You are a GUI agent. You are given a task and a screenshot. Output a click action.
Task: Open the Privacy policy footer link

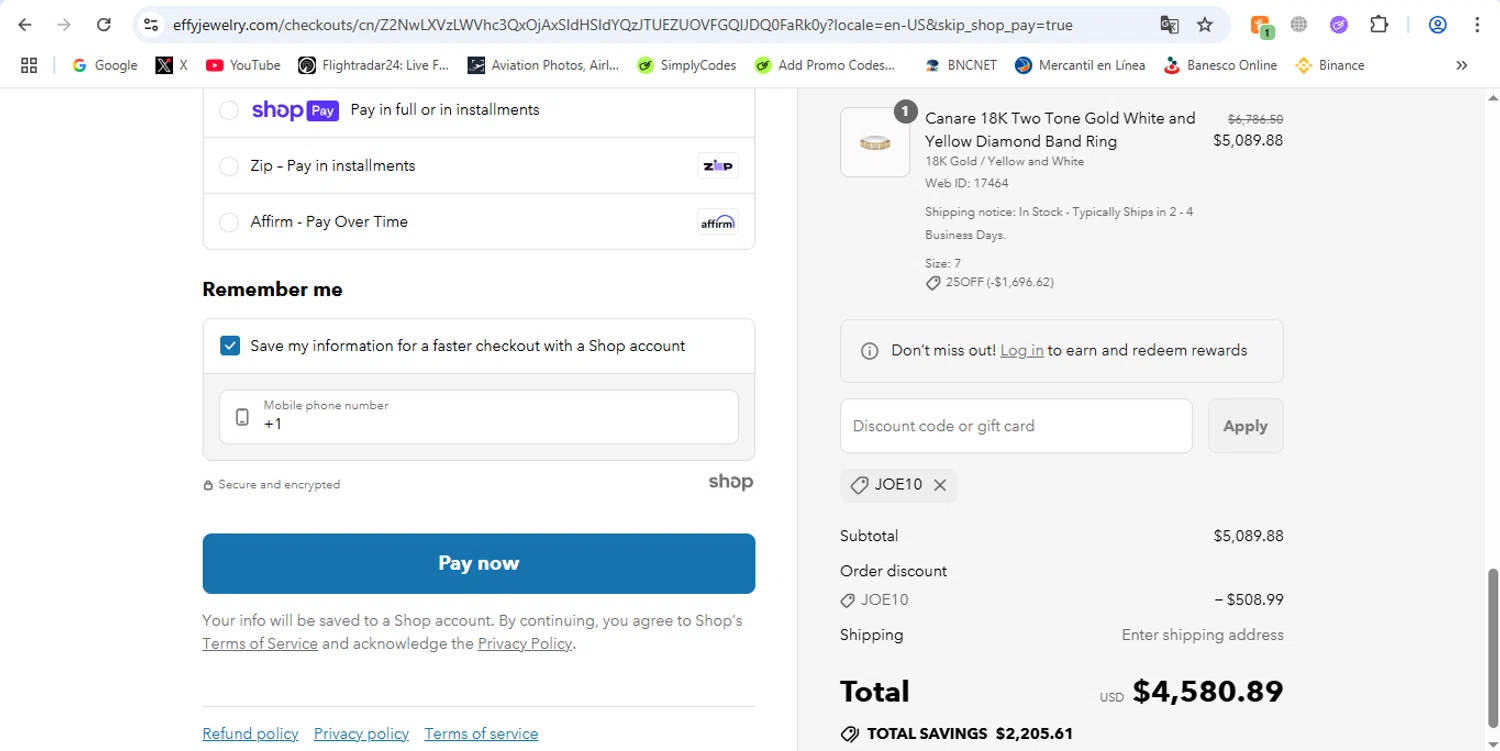(361, 734)
